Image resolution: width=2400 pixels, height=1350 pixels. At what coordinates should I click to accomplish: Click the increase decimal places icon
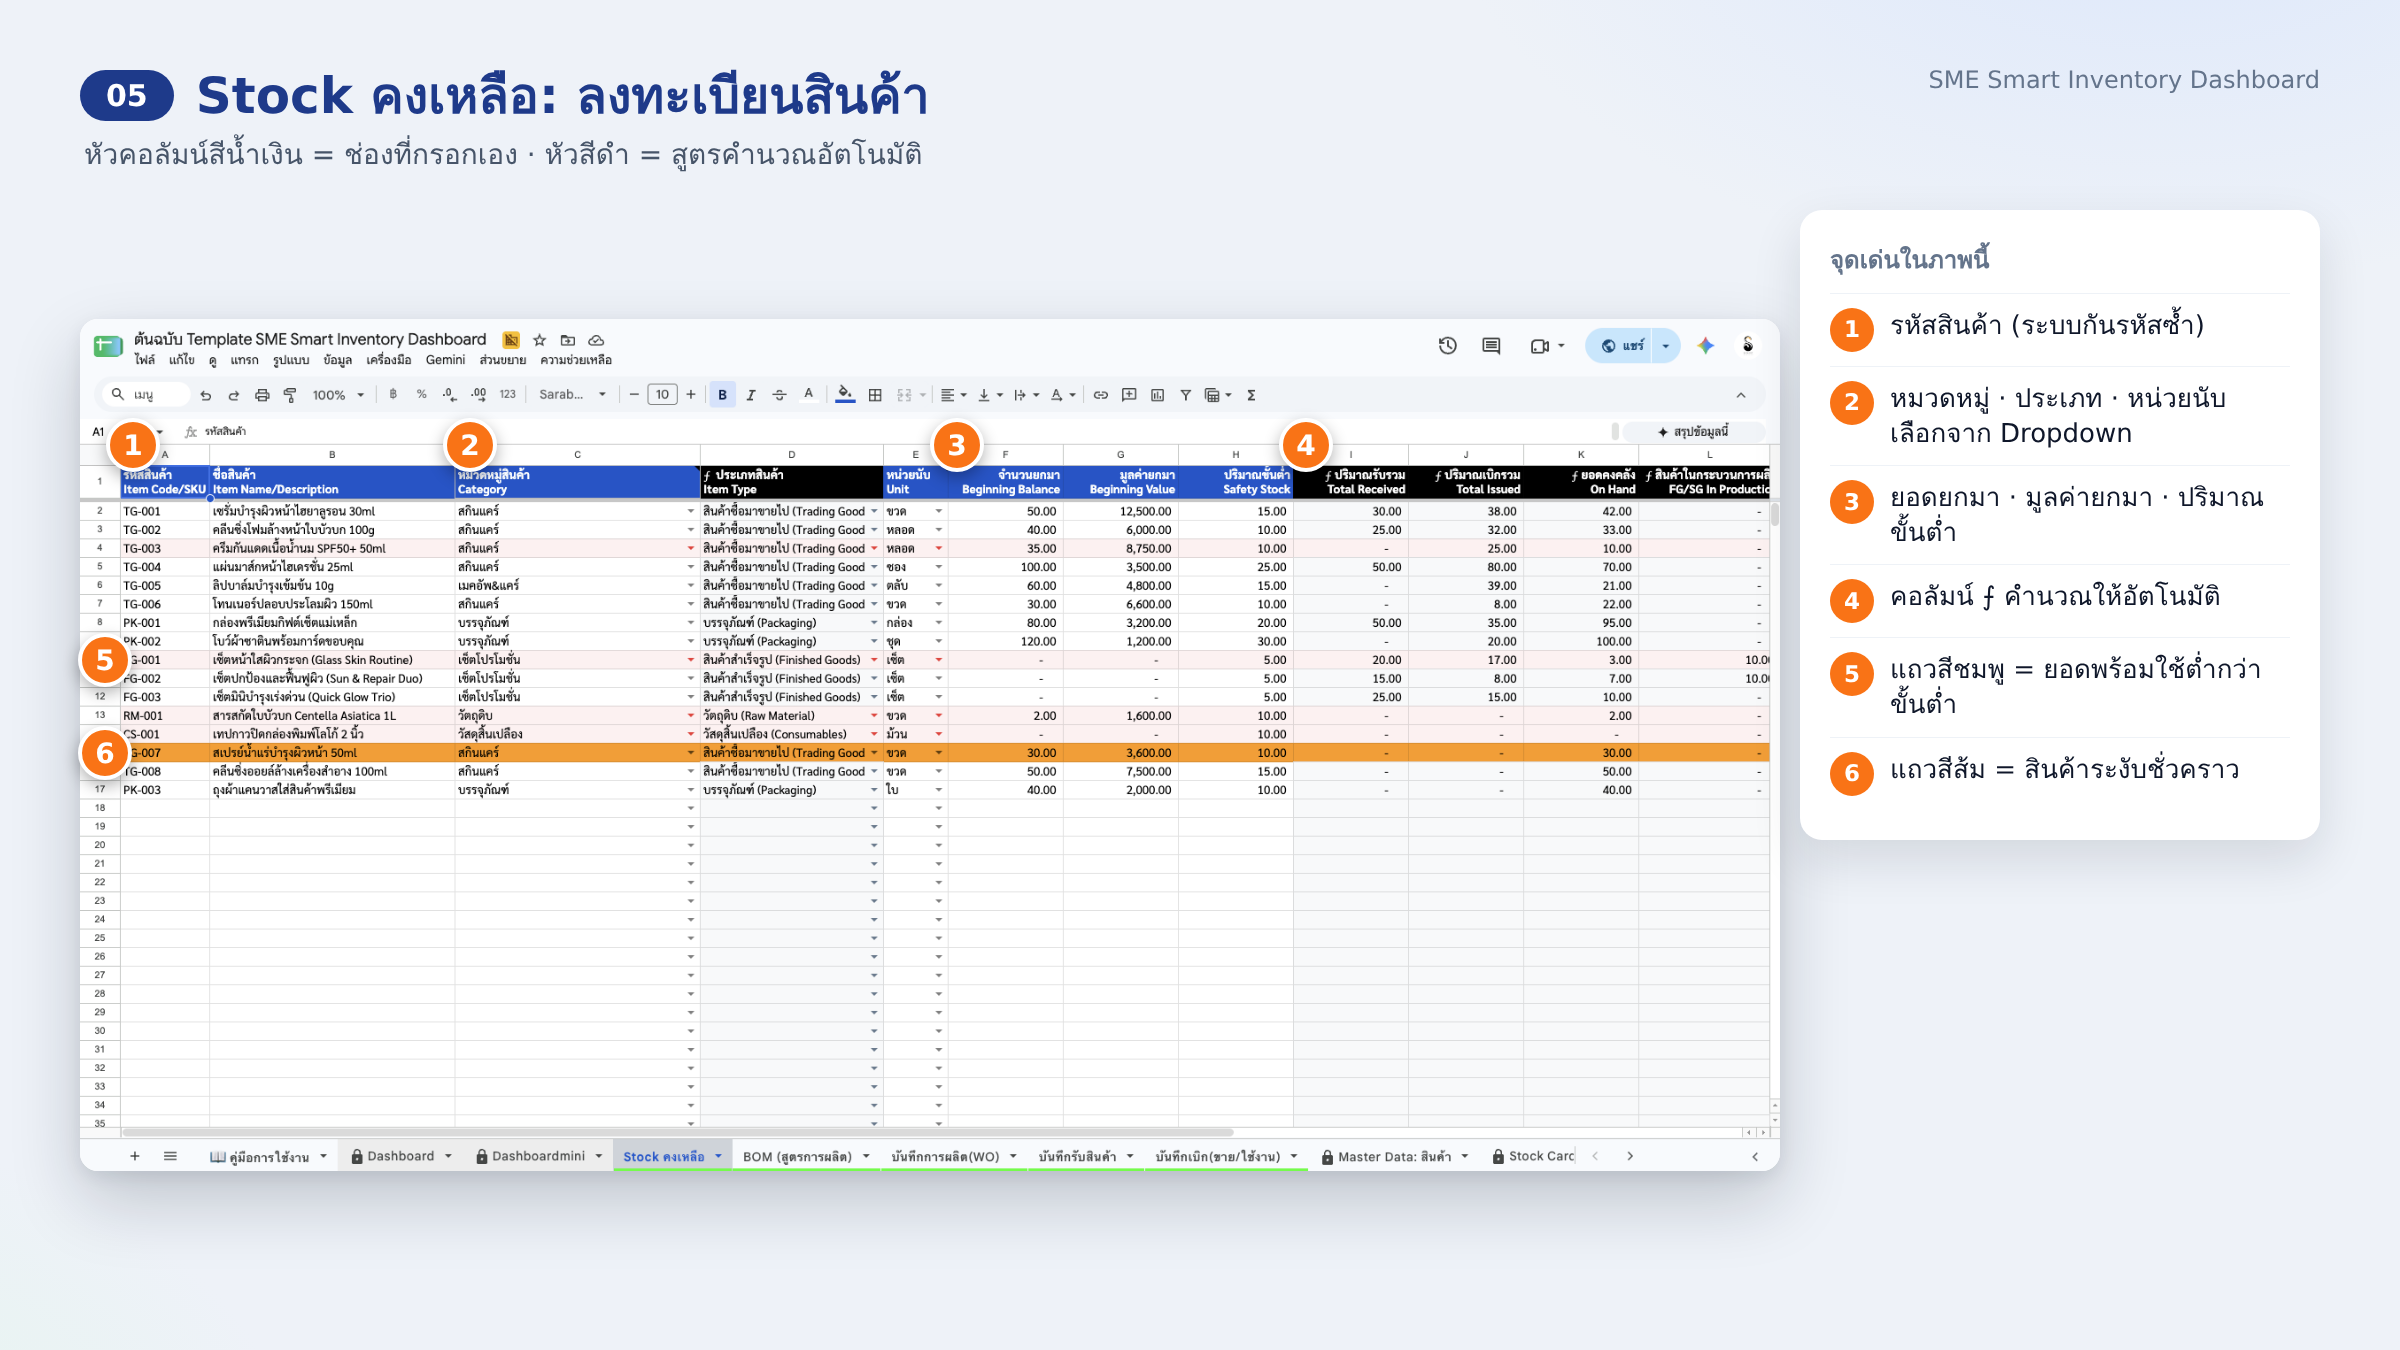pyautogui.click(x=479, y=395)
